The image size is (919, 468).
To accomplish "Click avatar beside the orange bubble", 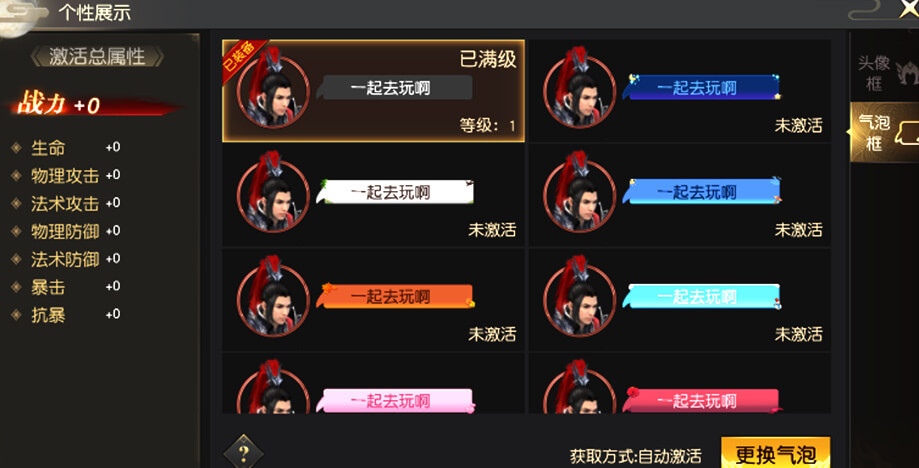I will tap(273, 299).
